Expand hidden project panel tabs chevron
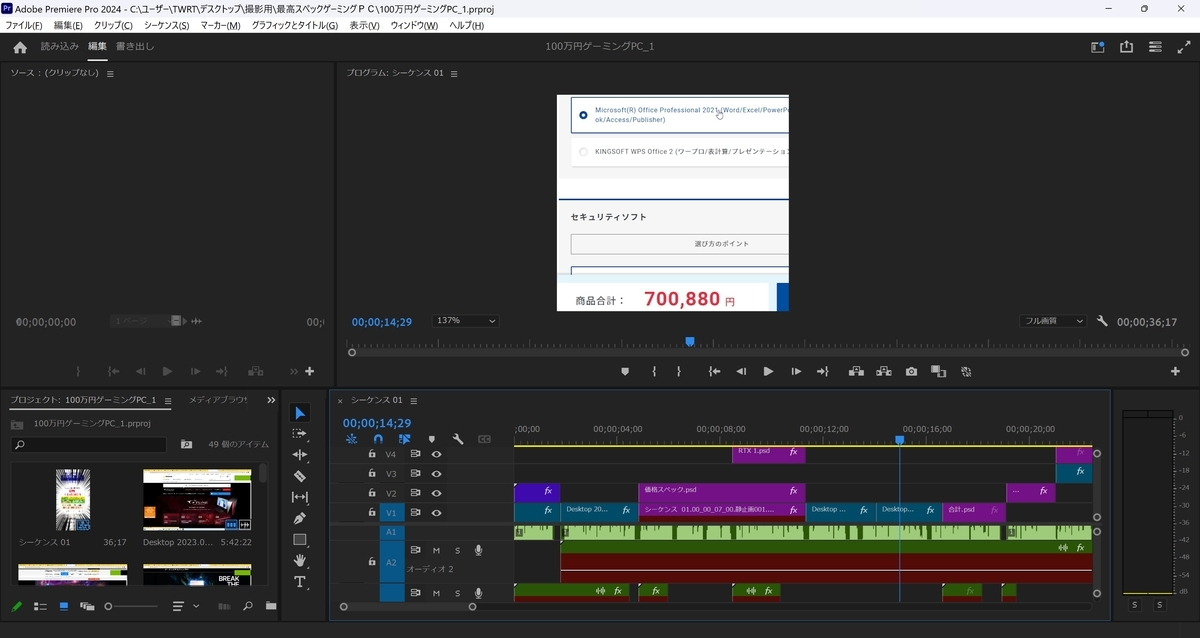This screenshot has width=1200, height=638. click(x=271, y=400)
